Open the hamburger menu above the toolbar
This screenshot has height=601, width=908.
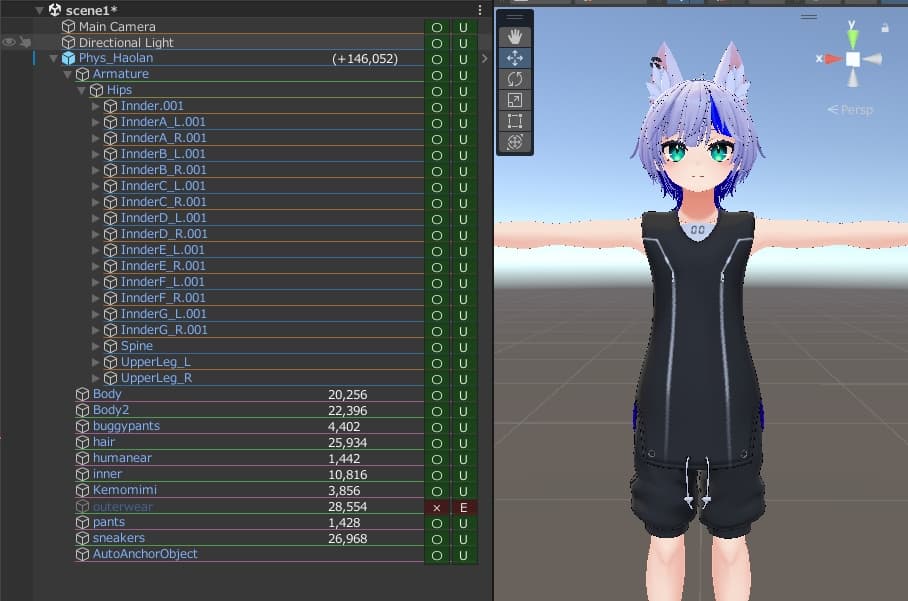513,17
